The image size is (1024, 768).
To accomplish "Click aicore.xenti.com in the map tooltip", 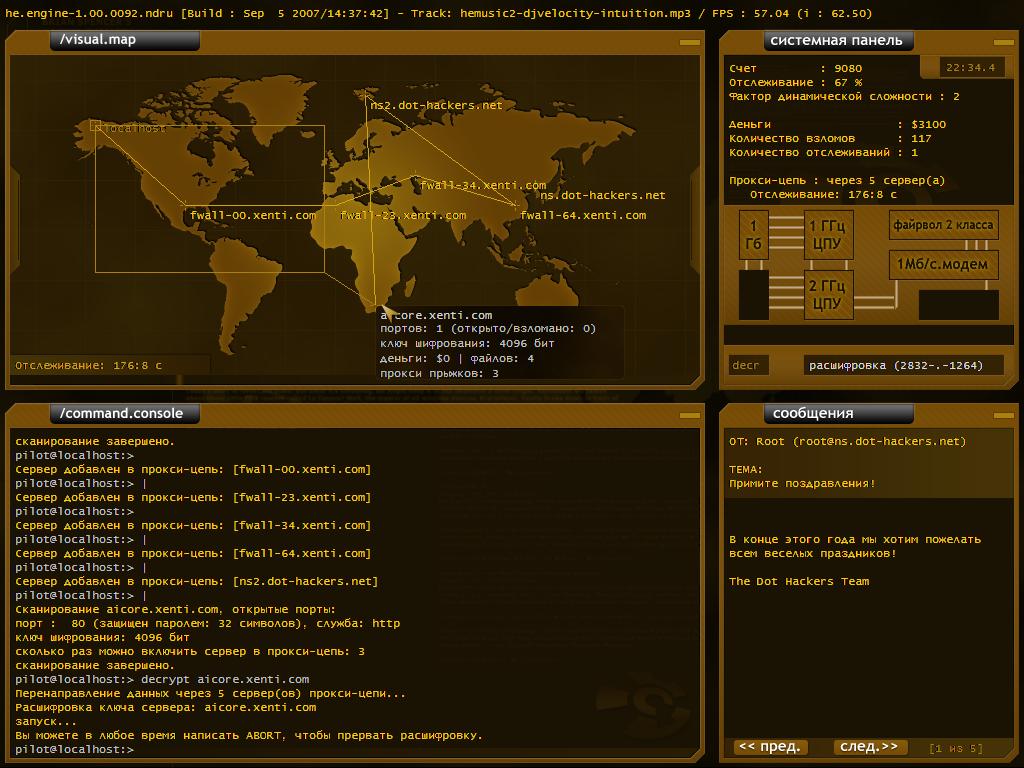I will click(x=436, y=315).
